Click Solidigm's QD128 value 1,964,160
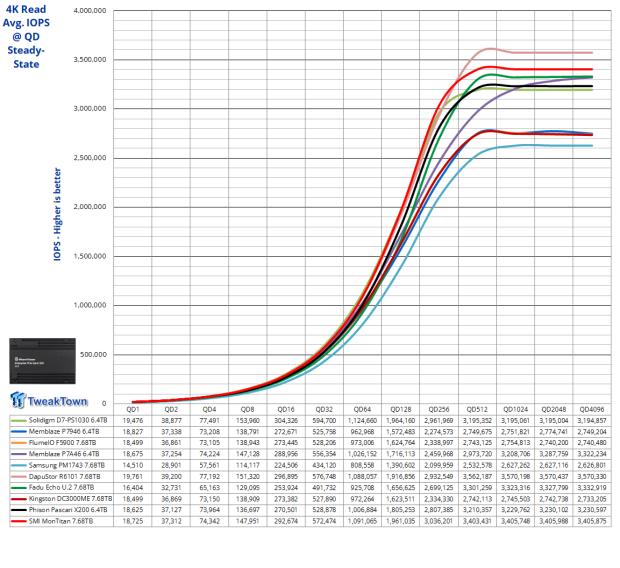 401,420
